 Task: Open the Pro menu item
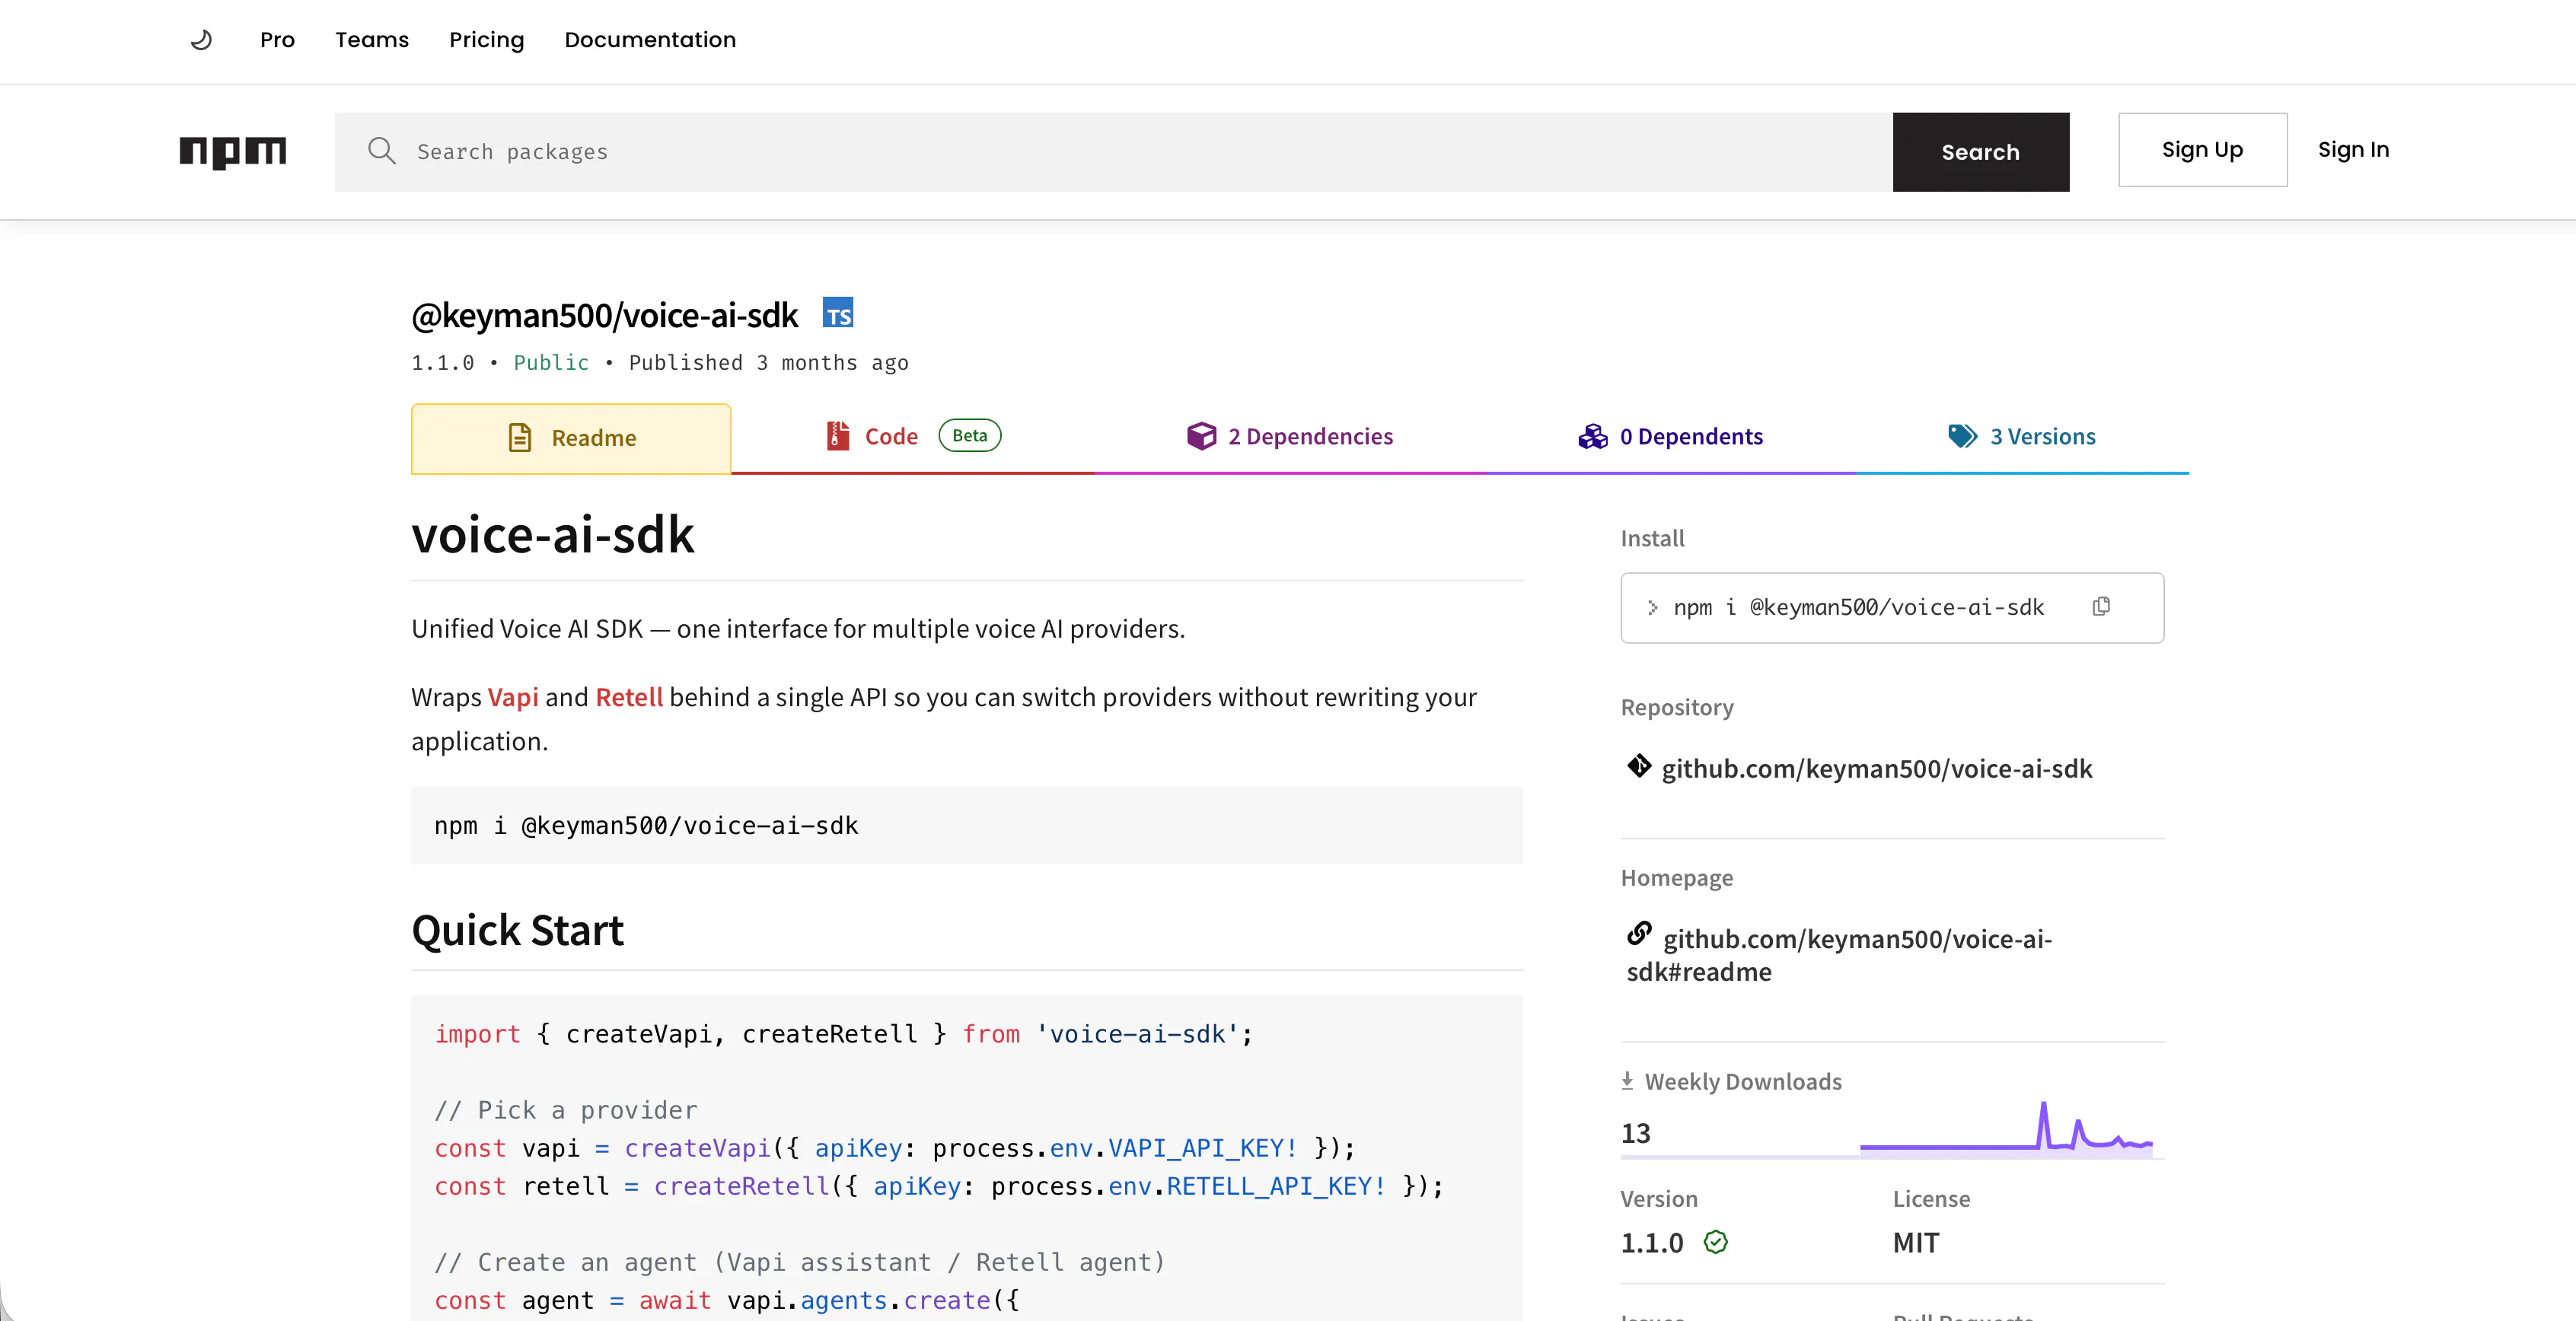coord(277,40)
